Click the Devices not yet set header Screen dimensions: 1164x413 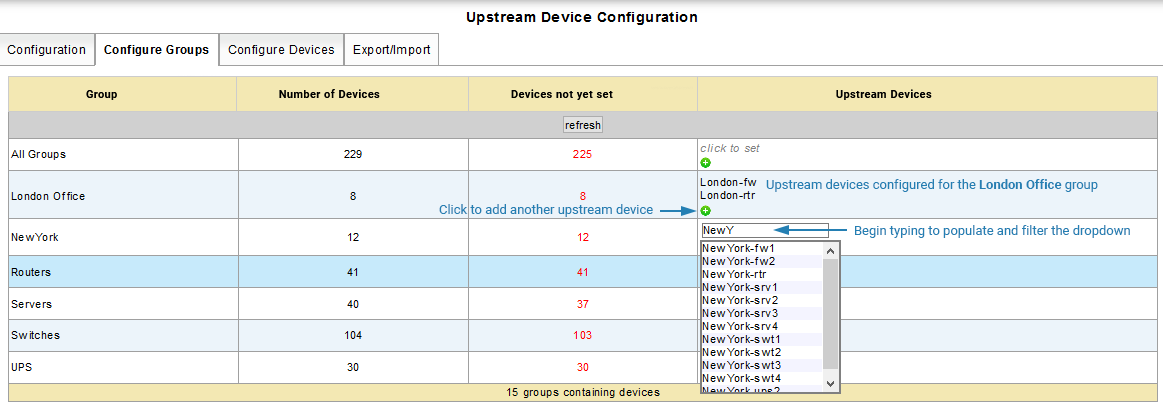561,95
